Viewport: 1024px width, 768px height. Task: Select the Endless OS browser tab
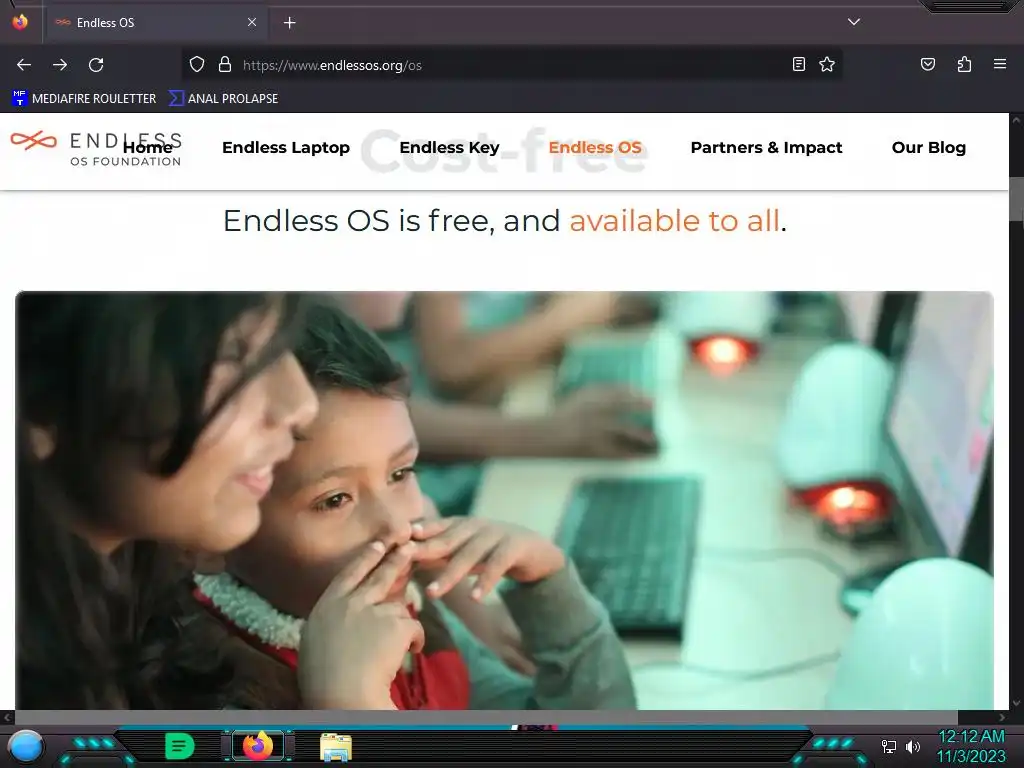pyautogui.click(x=157, y=23)
